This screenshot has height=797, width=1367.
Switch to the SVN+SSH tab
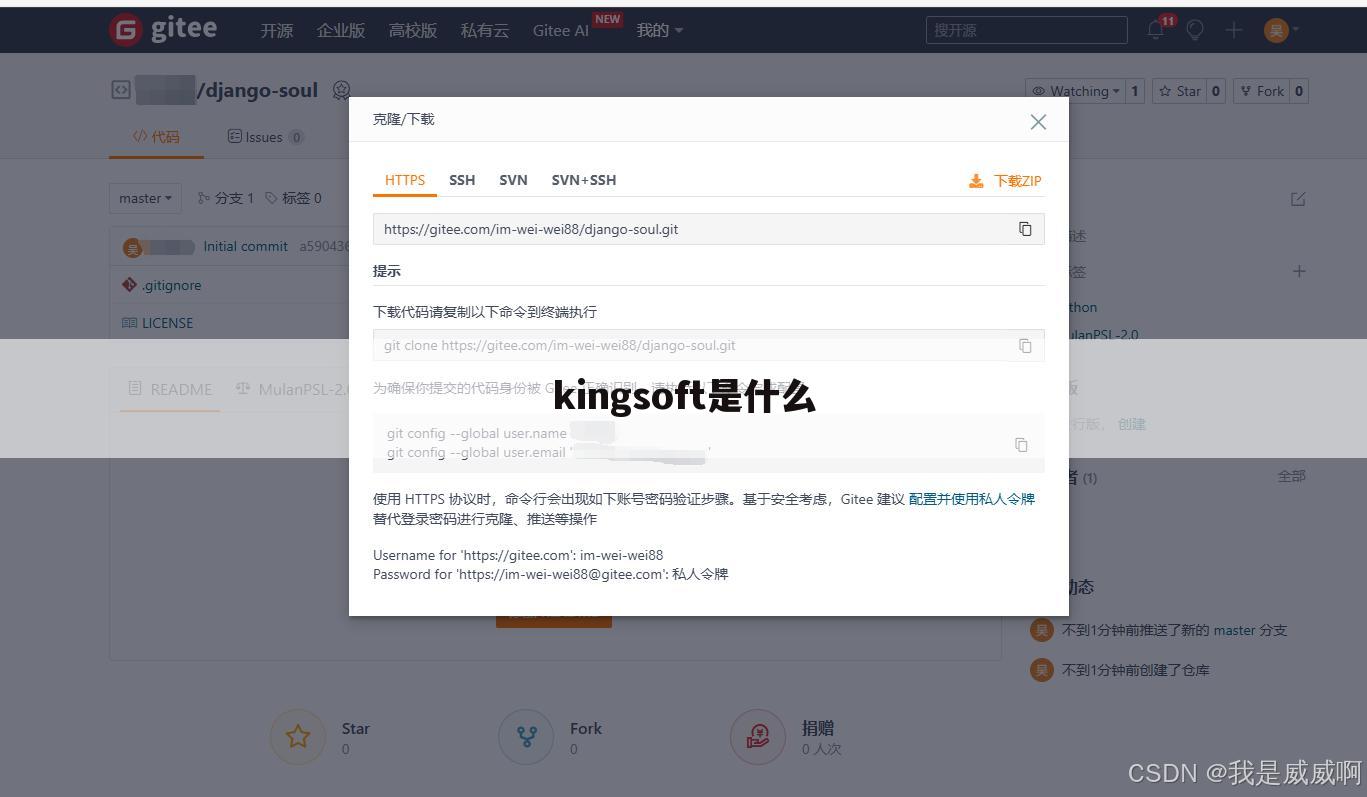click(584, 180)
